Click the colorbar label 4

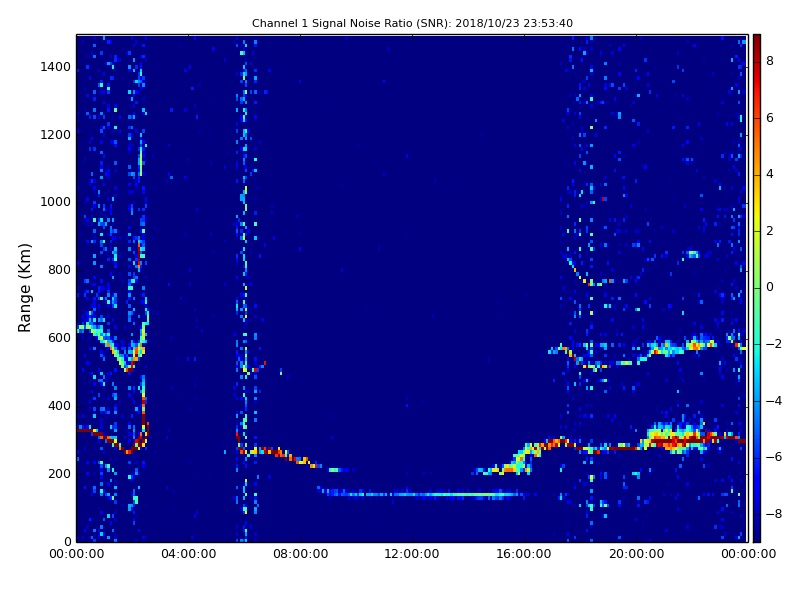(770, 174)
